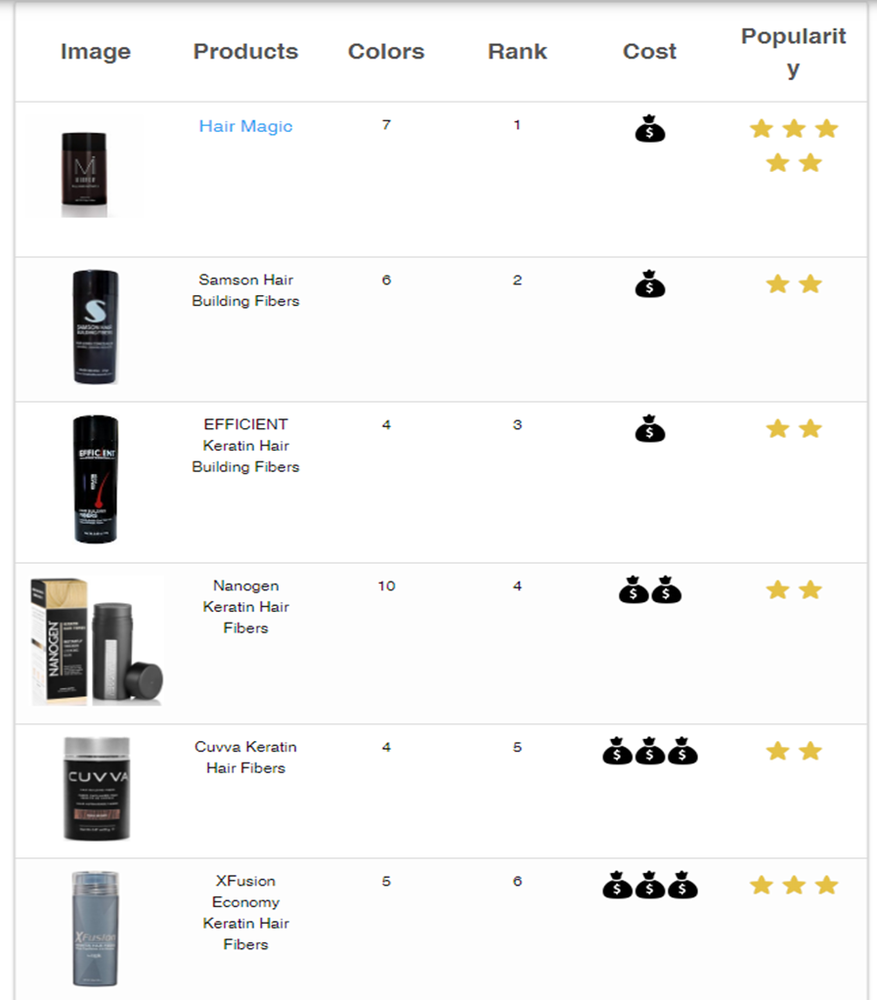The width and height of the screenshot is (877, 1000).
Task: Open the Nanogen product box image
Action: [x=96, y=640]
